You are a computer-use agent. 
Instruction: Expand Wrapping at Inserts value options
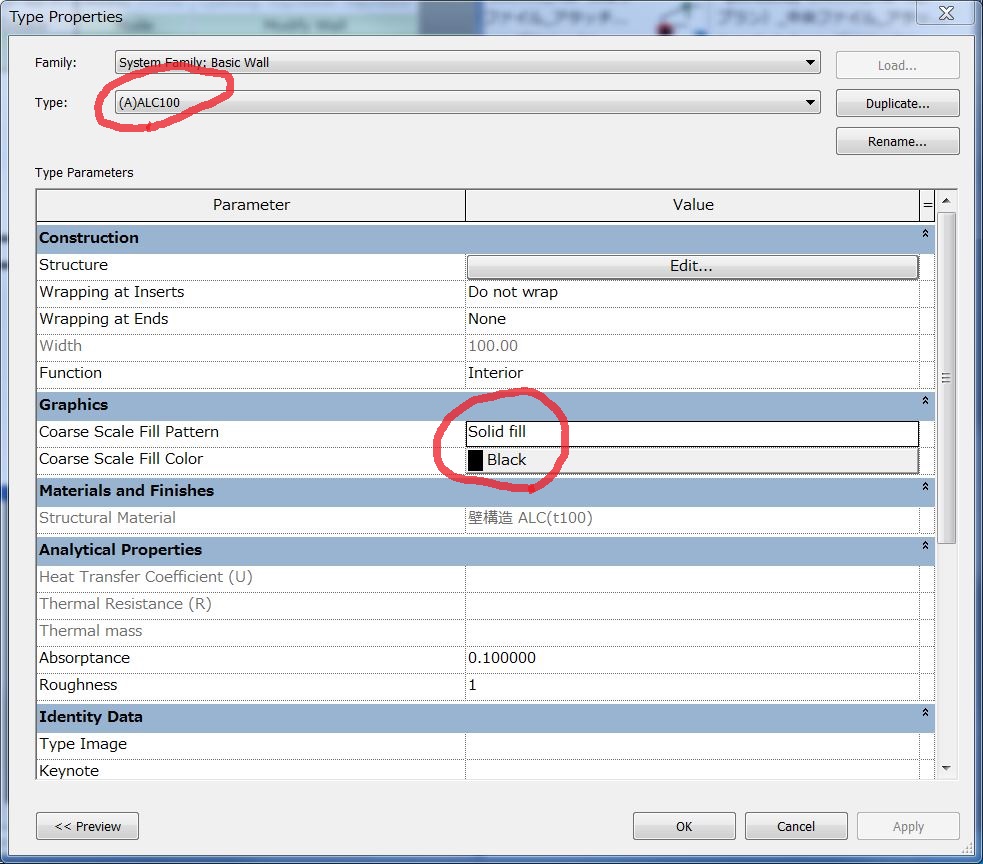click(x=692, y=292)
